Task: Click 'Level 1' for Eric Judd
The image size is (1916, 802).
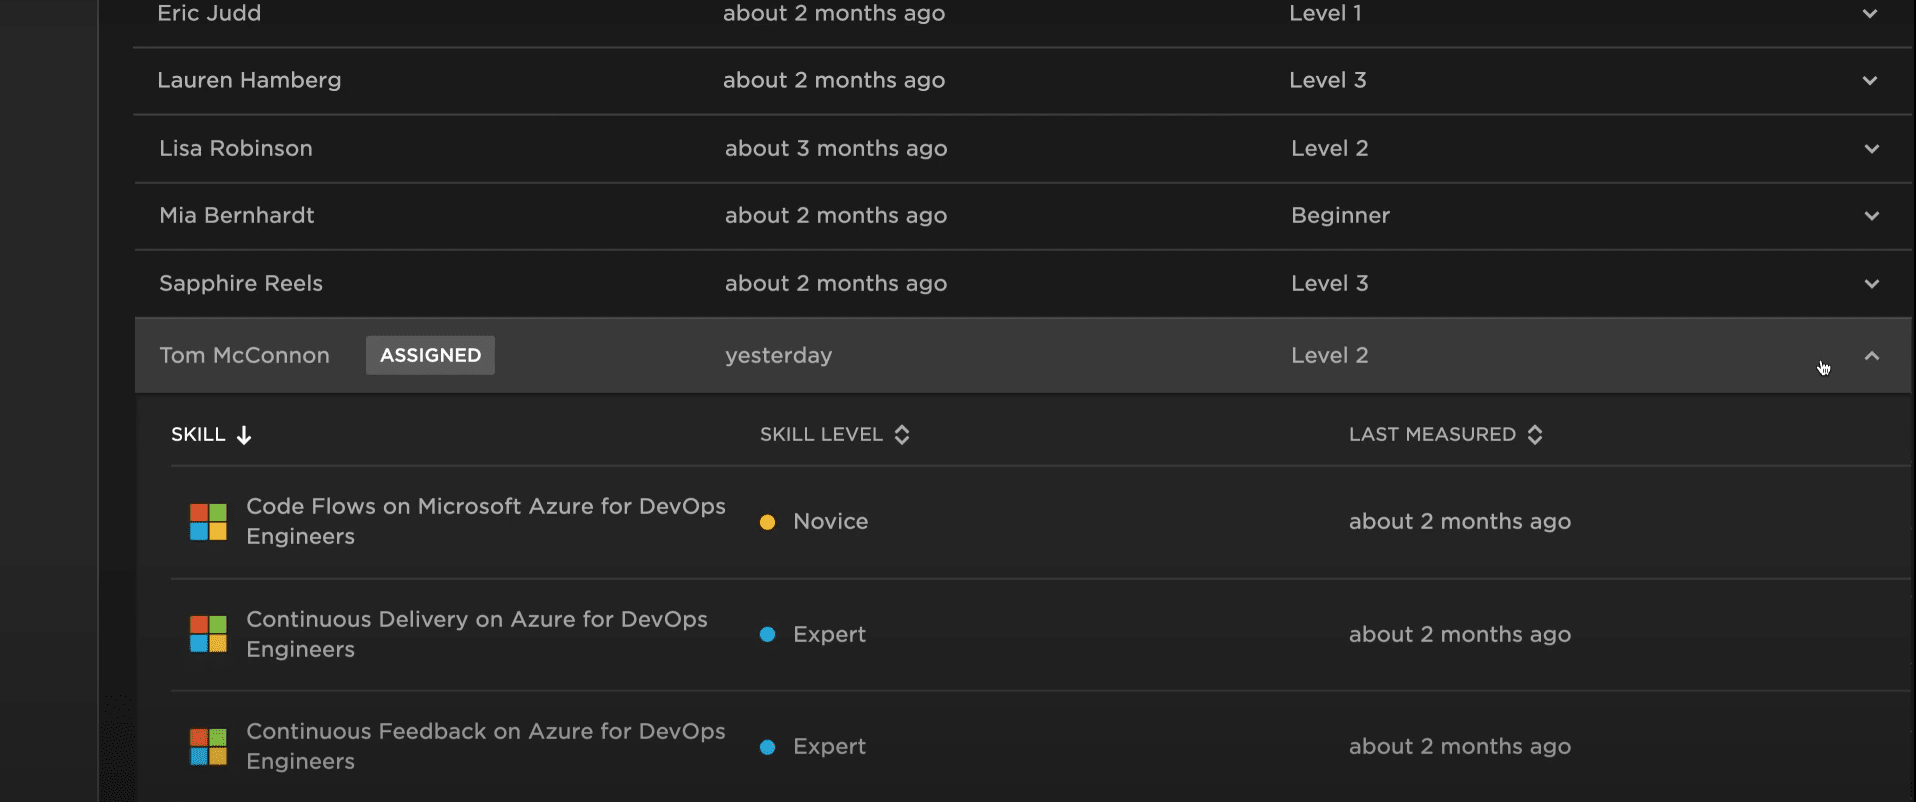Action: (1325, 13)
